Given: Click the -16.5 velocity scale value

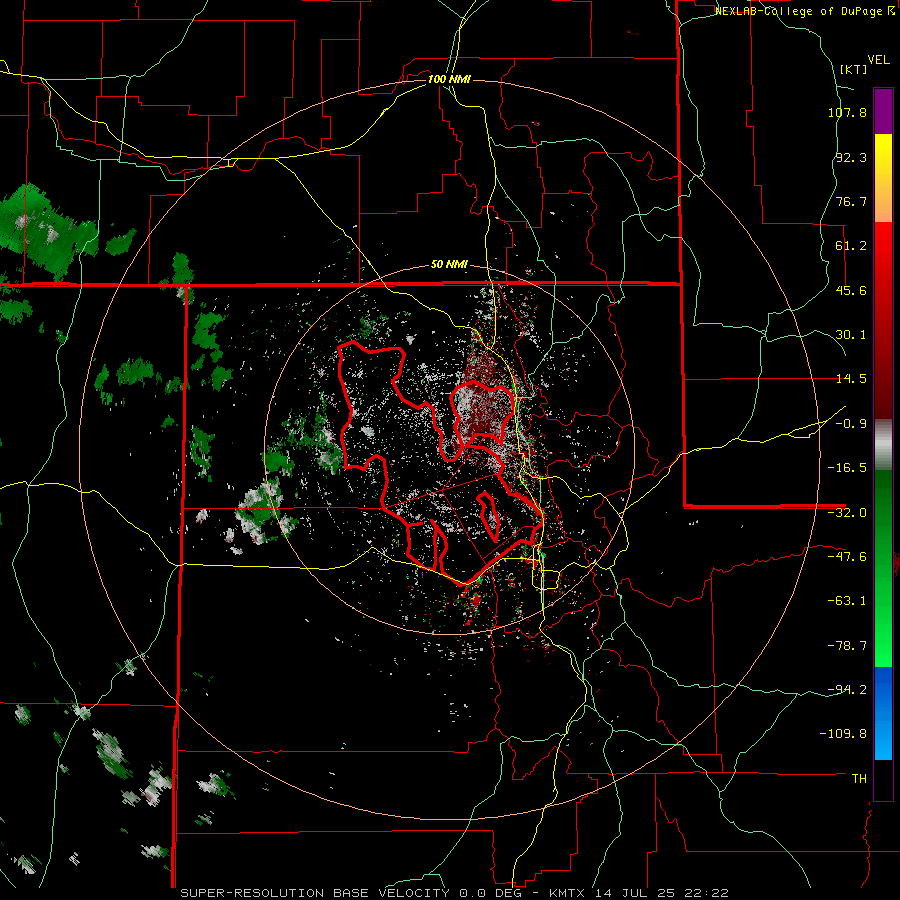Looking at the screenshot, I should [847, 468].
